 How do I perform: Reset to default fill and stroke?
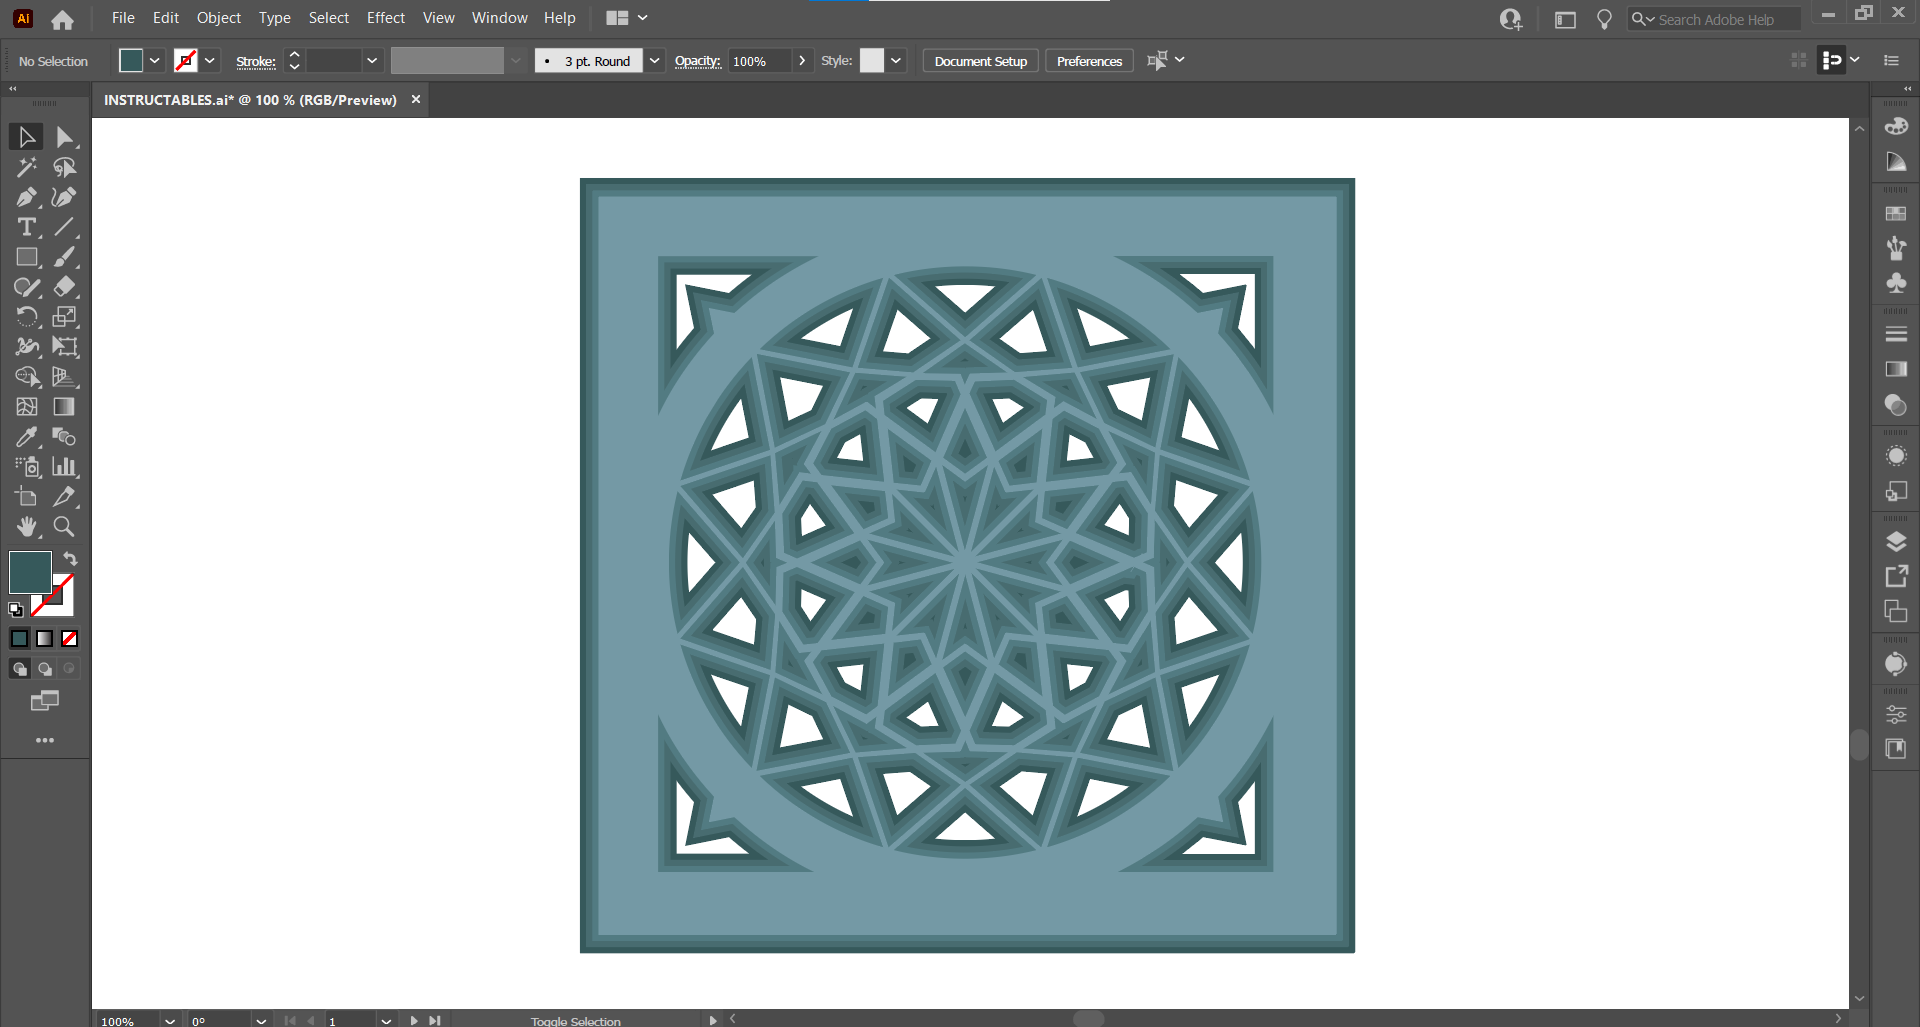[16, 609]
